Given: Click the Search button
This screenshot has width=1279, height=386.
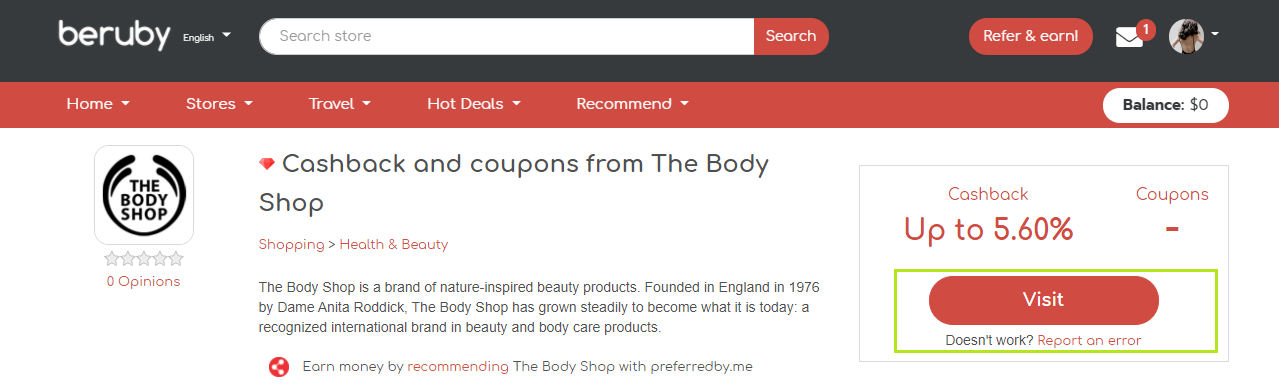Looking at the screenshot, I should pos(791,36).
